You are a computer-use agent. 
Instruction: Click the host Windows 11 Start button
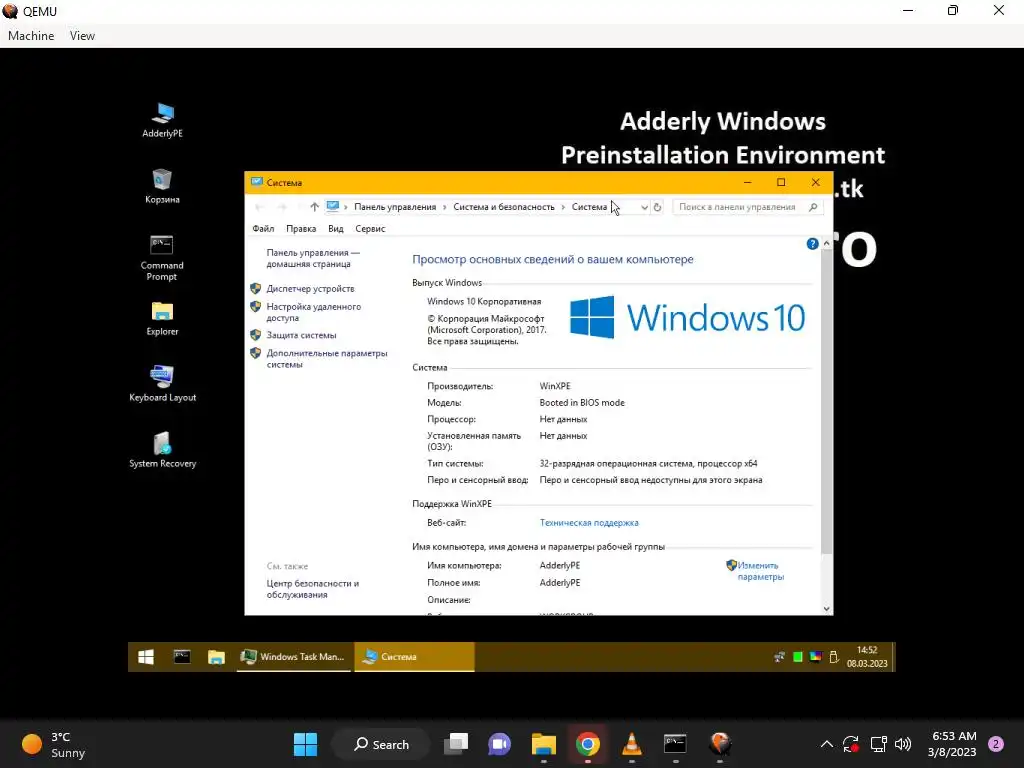(305, 744)
